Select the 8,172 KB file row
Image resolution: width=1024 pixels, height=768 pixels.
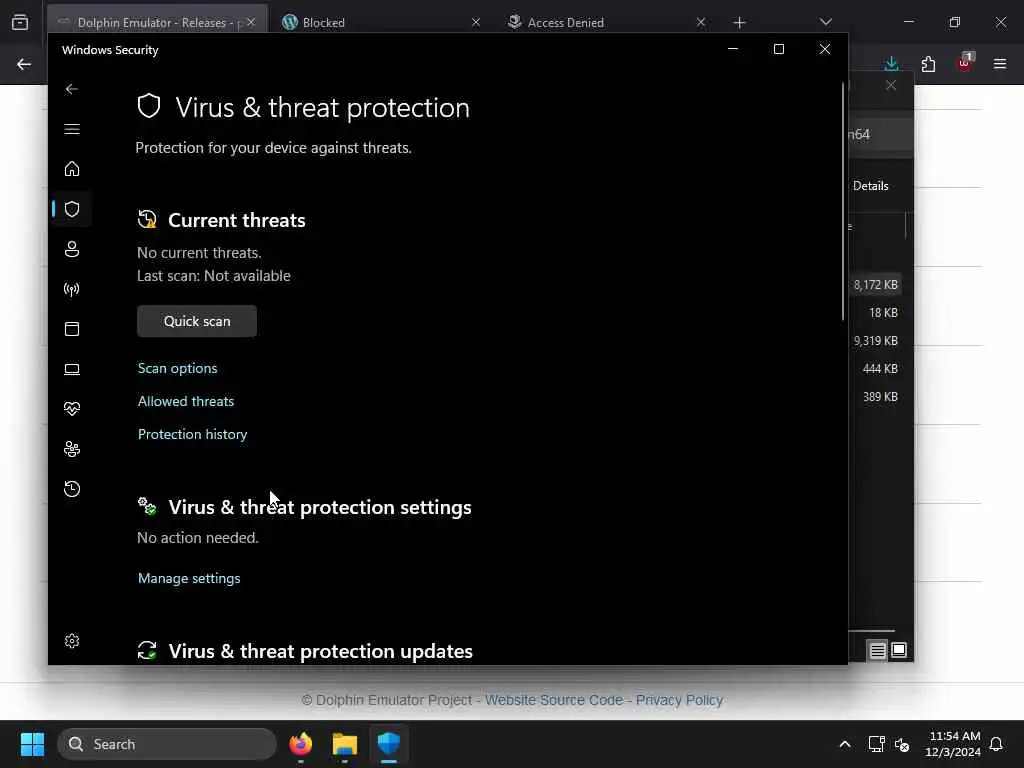(x=876, y=285)
